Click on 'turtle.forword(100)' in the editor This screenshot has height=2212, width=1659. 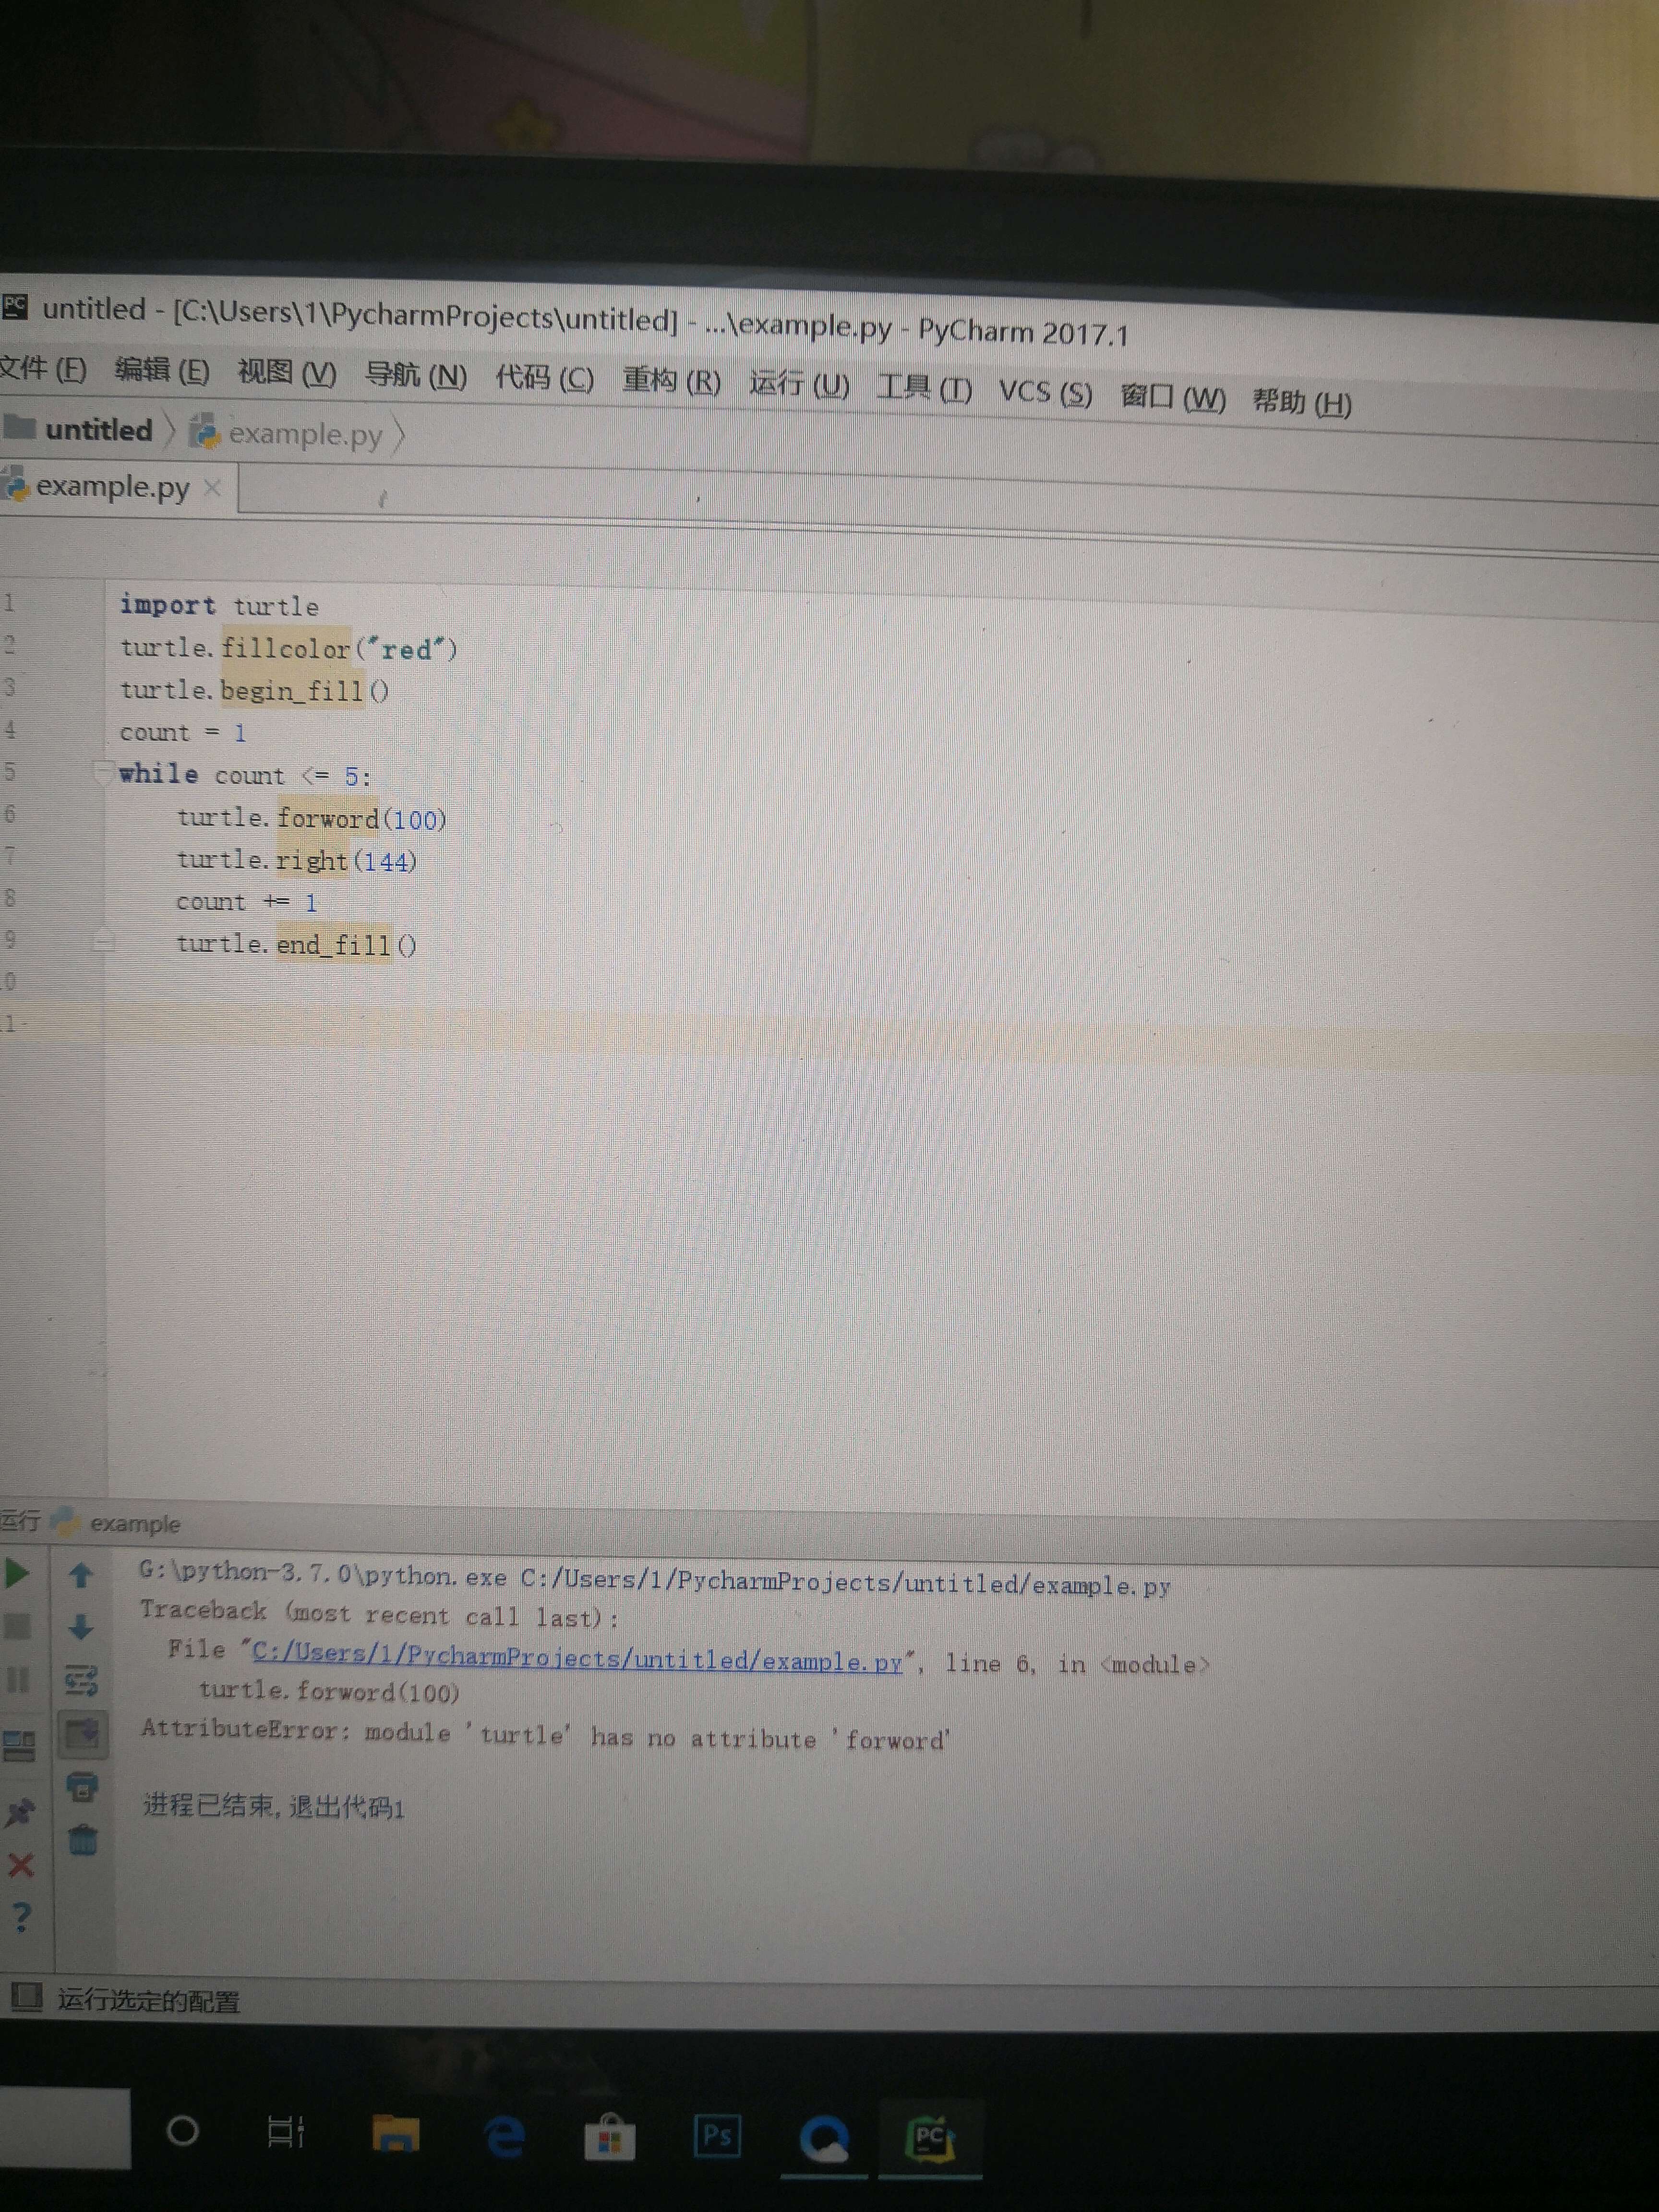pos(312,818)
